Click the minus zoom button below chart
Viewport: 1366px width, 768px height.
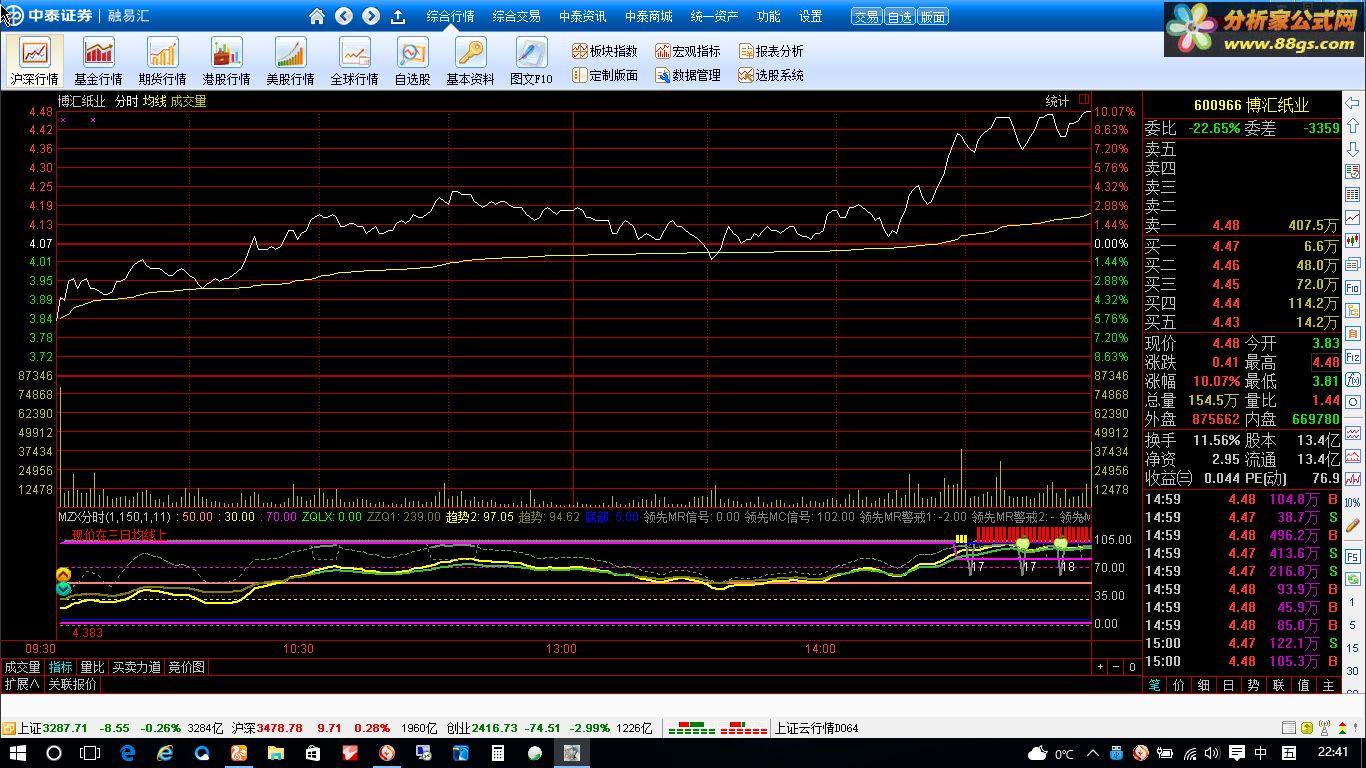click(1116, 667)
